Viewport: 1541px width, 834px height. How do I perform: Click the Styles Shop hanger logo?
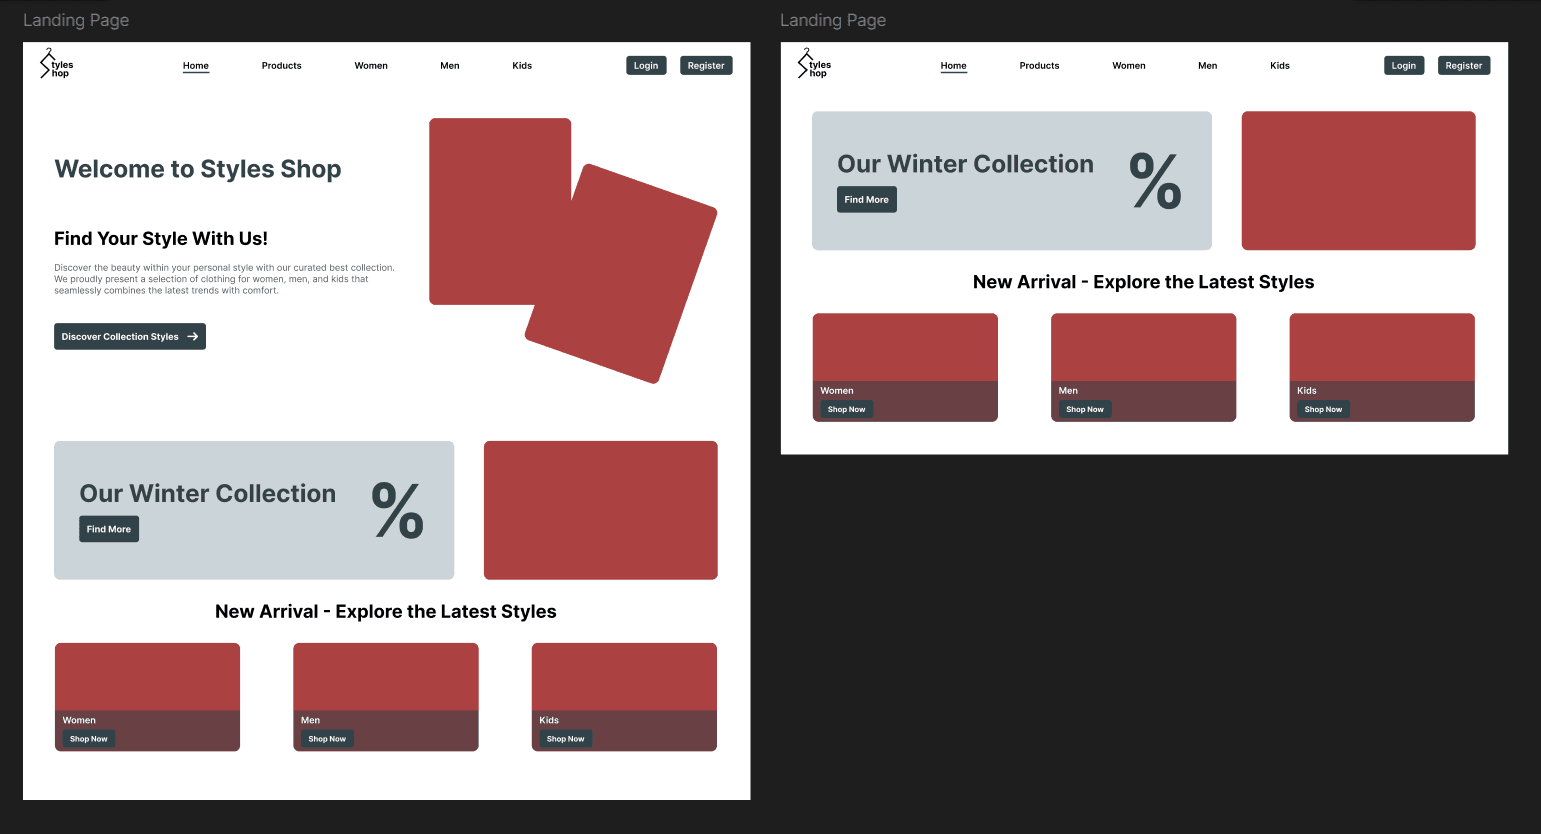tap(48, 62)
